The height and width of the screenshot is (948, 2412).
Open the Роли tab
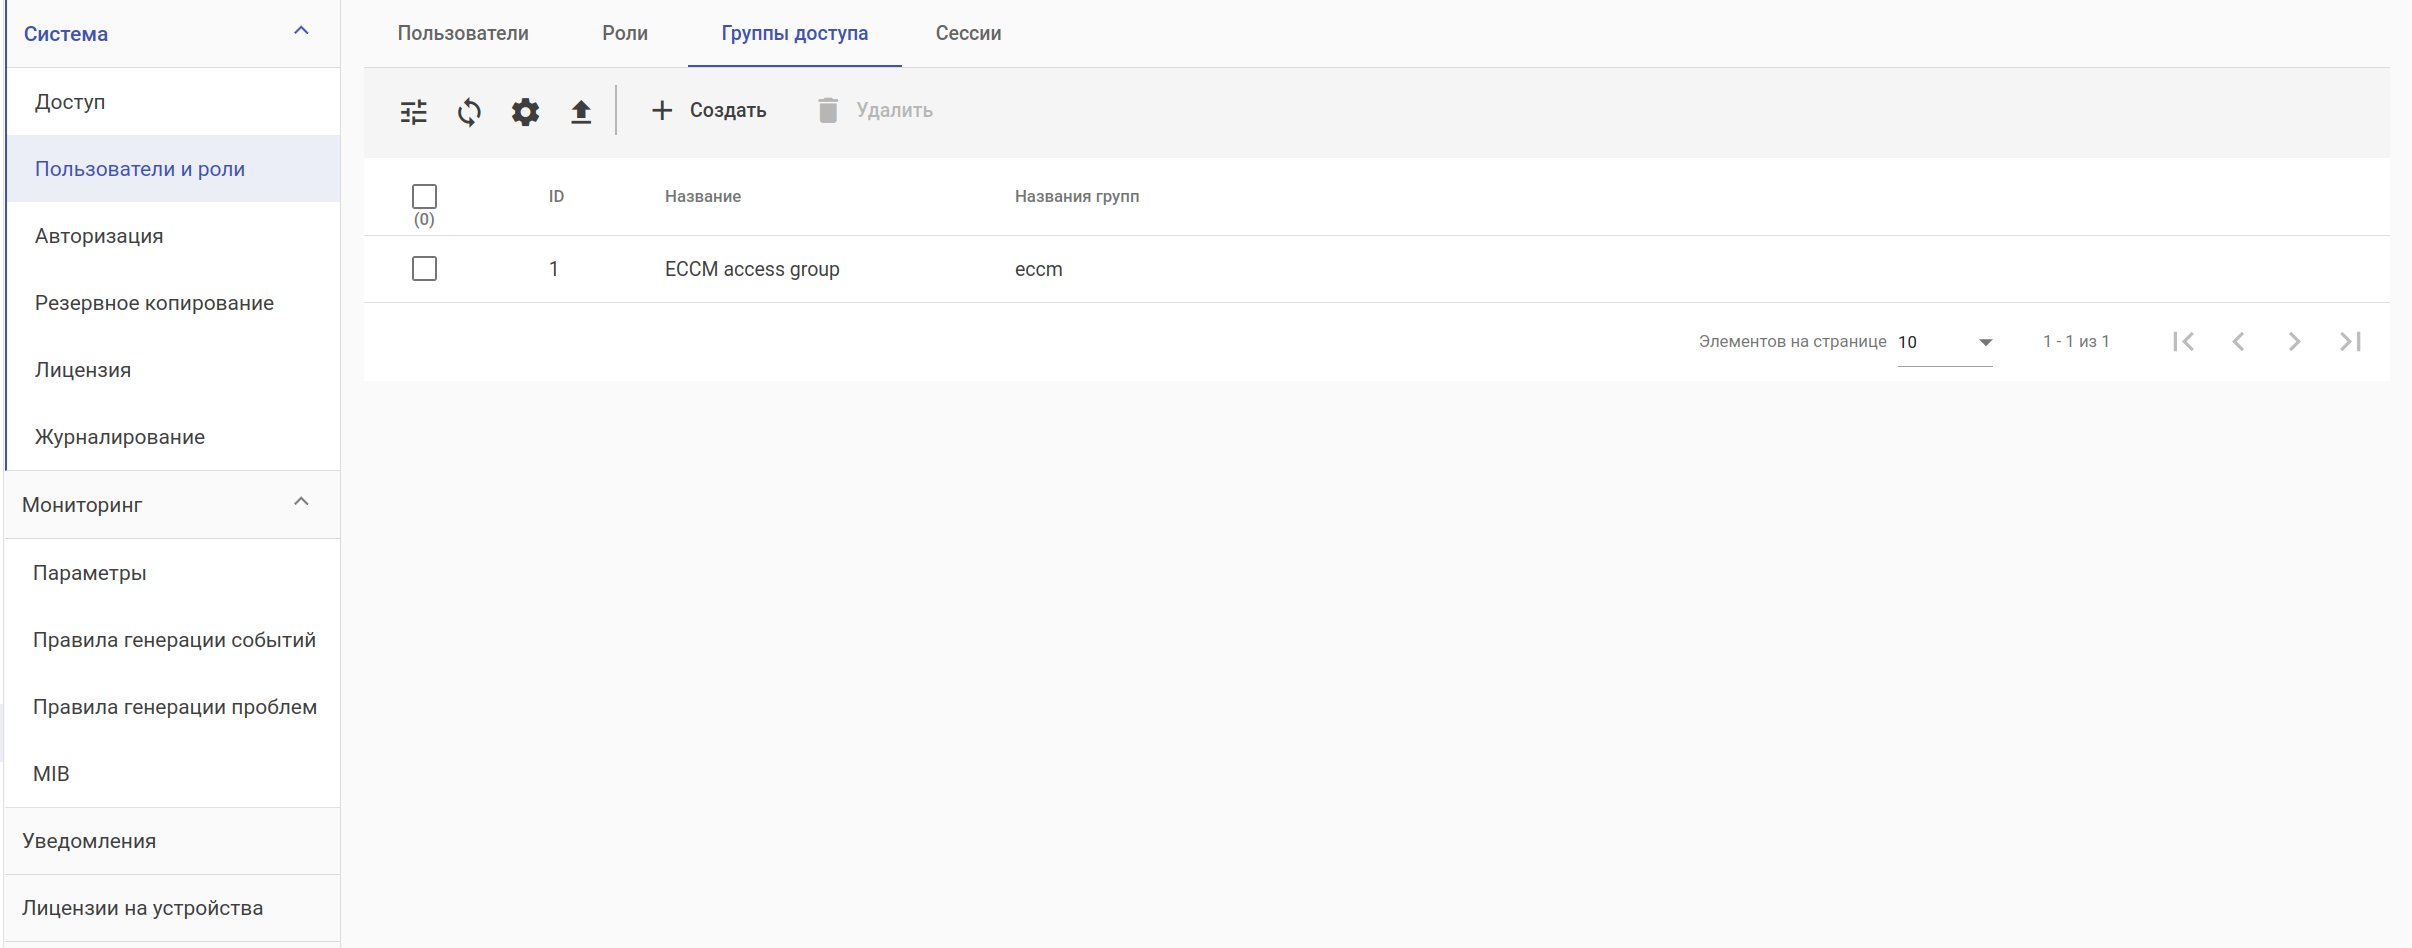(625, 33)
